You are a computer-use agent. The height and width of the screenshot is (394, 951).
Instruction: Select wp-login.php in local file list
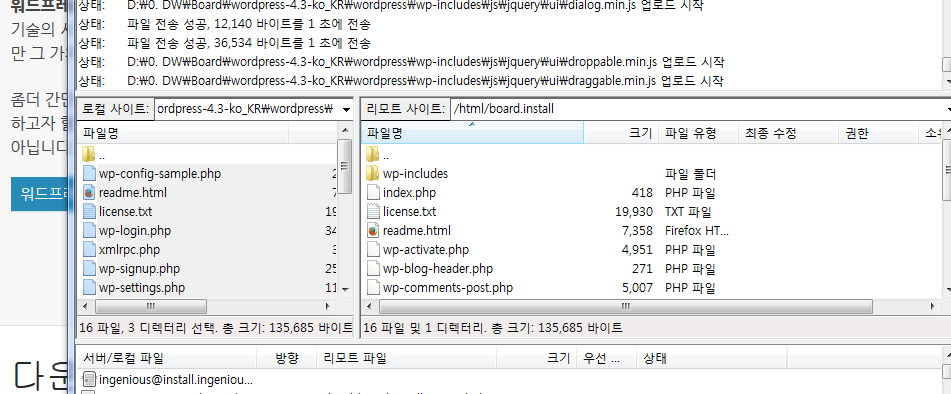click(135, 230)
